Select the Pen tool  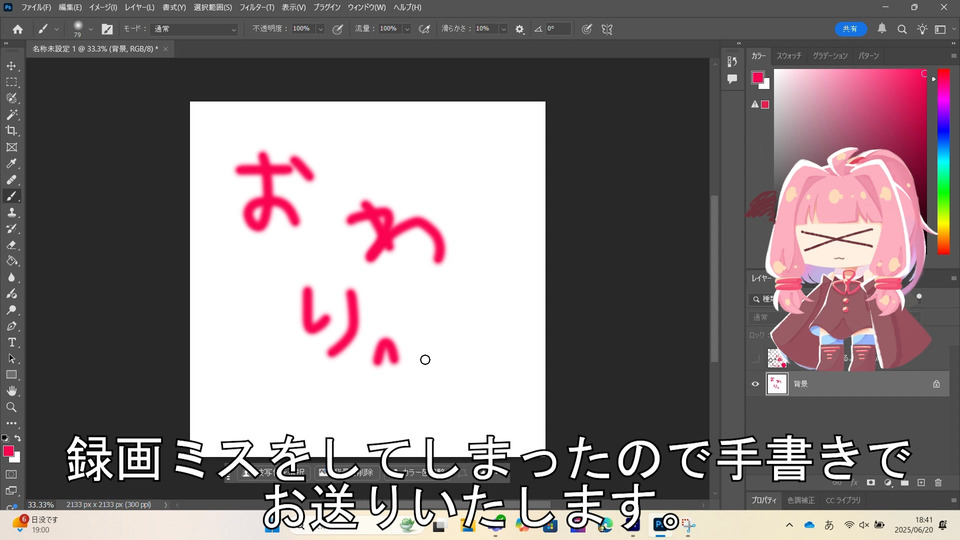click(x=12, y=326)
